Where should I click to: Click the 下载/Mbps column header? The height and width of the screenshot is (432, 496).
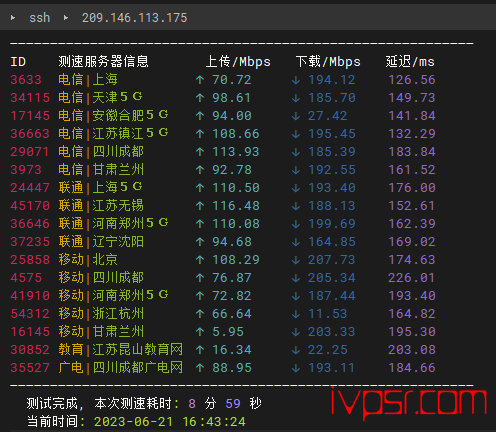[x=328, y=62]
